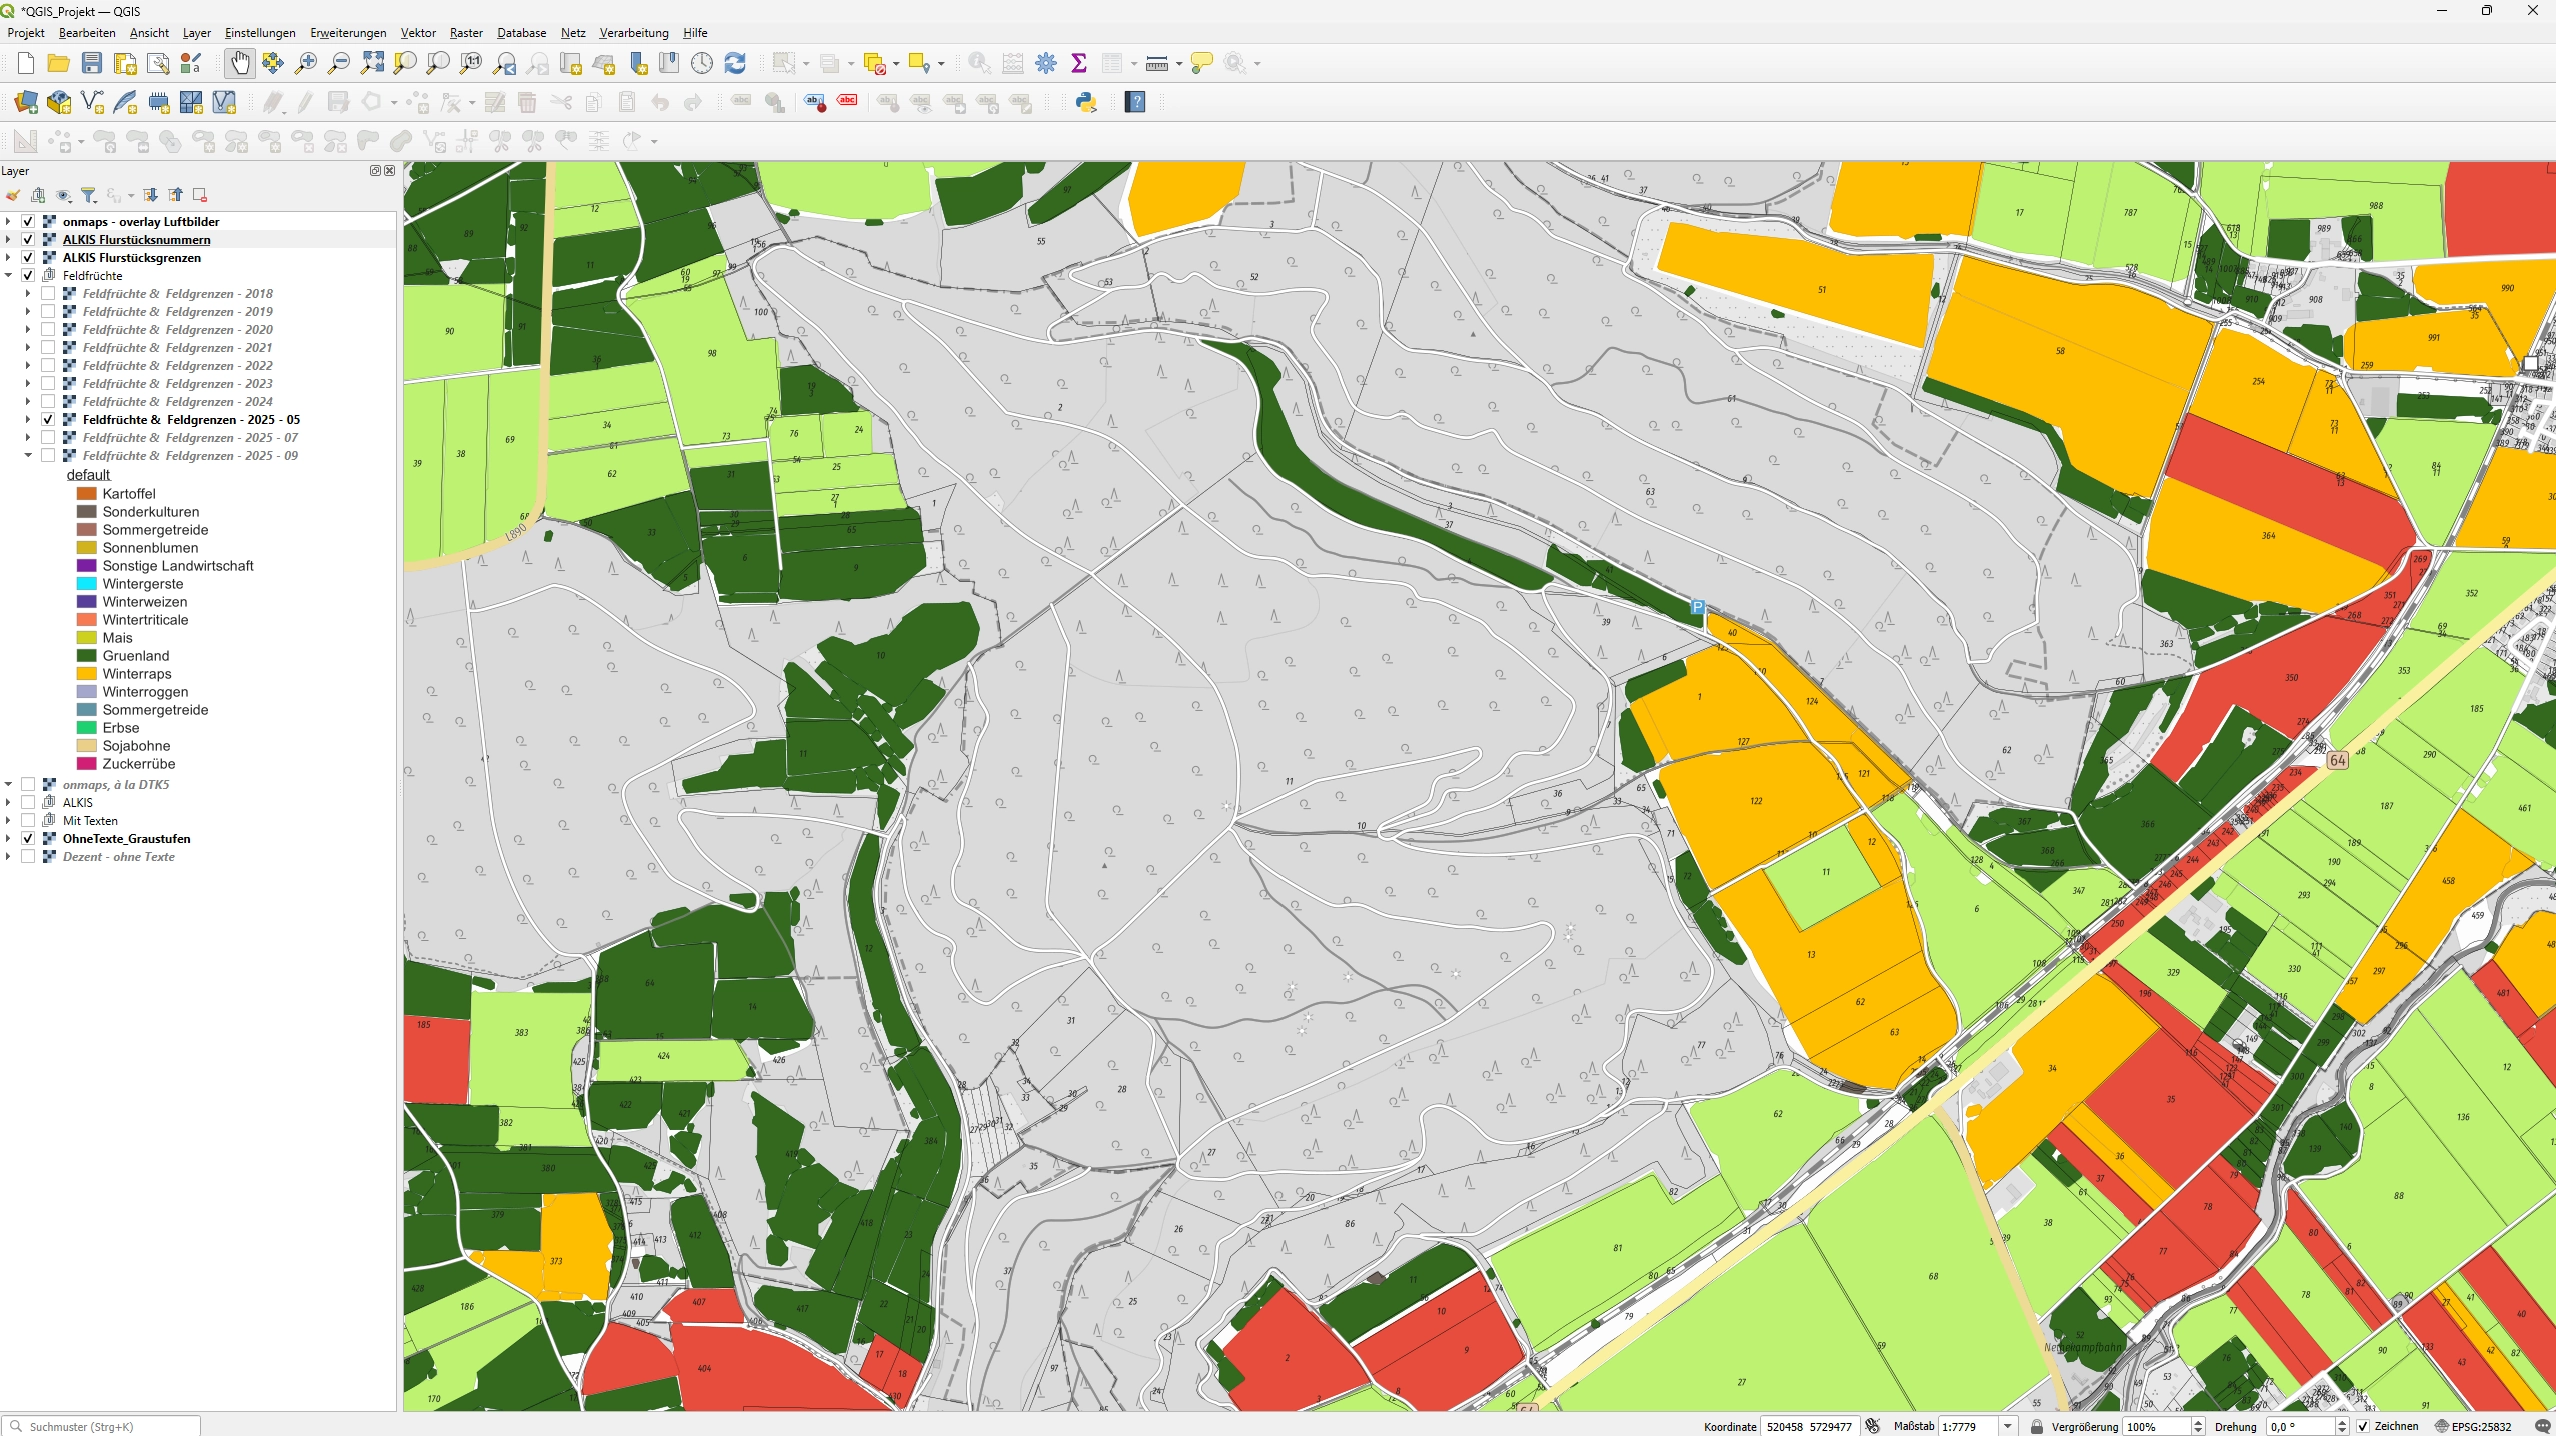Open the Measure Line tool
This screenshot has width=2556, height=1436.
point(1157,62)
